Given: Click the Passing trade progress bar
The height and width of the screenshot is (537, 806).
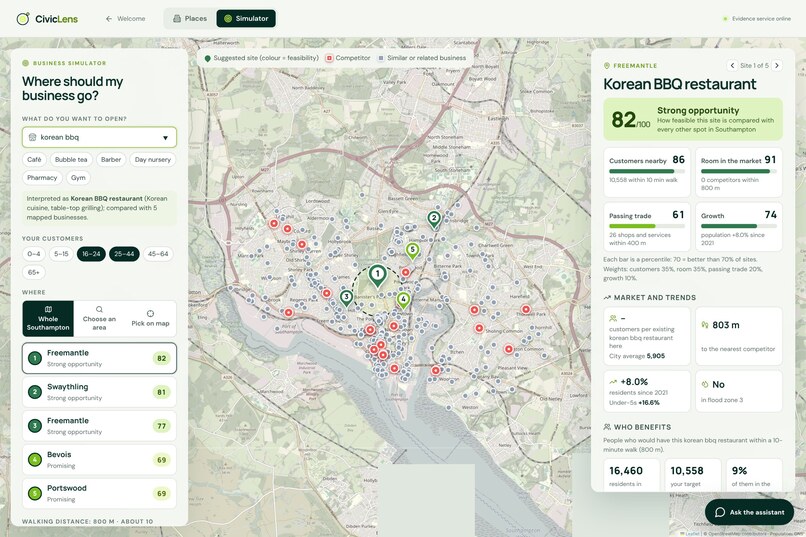Looking at the screenshot, I should pyautogui.click(x=647, y=226).
